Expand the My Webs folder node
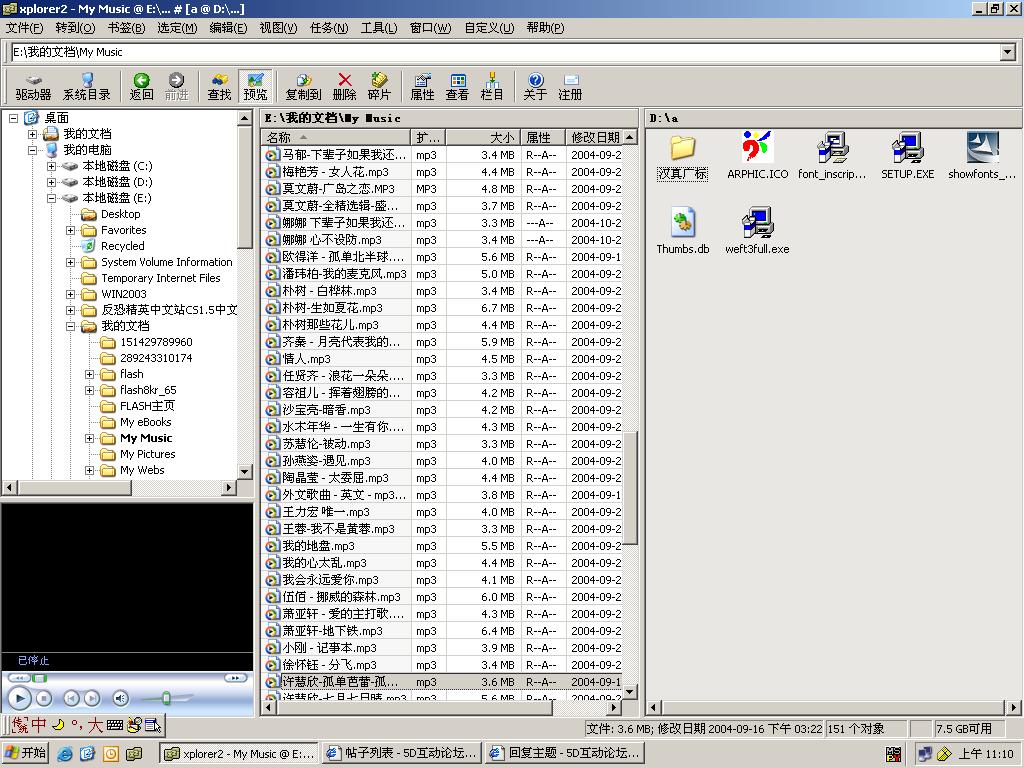 coord(89,470)
